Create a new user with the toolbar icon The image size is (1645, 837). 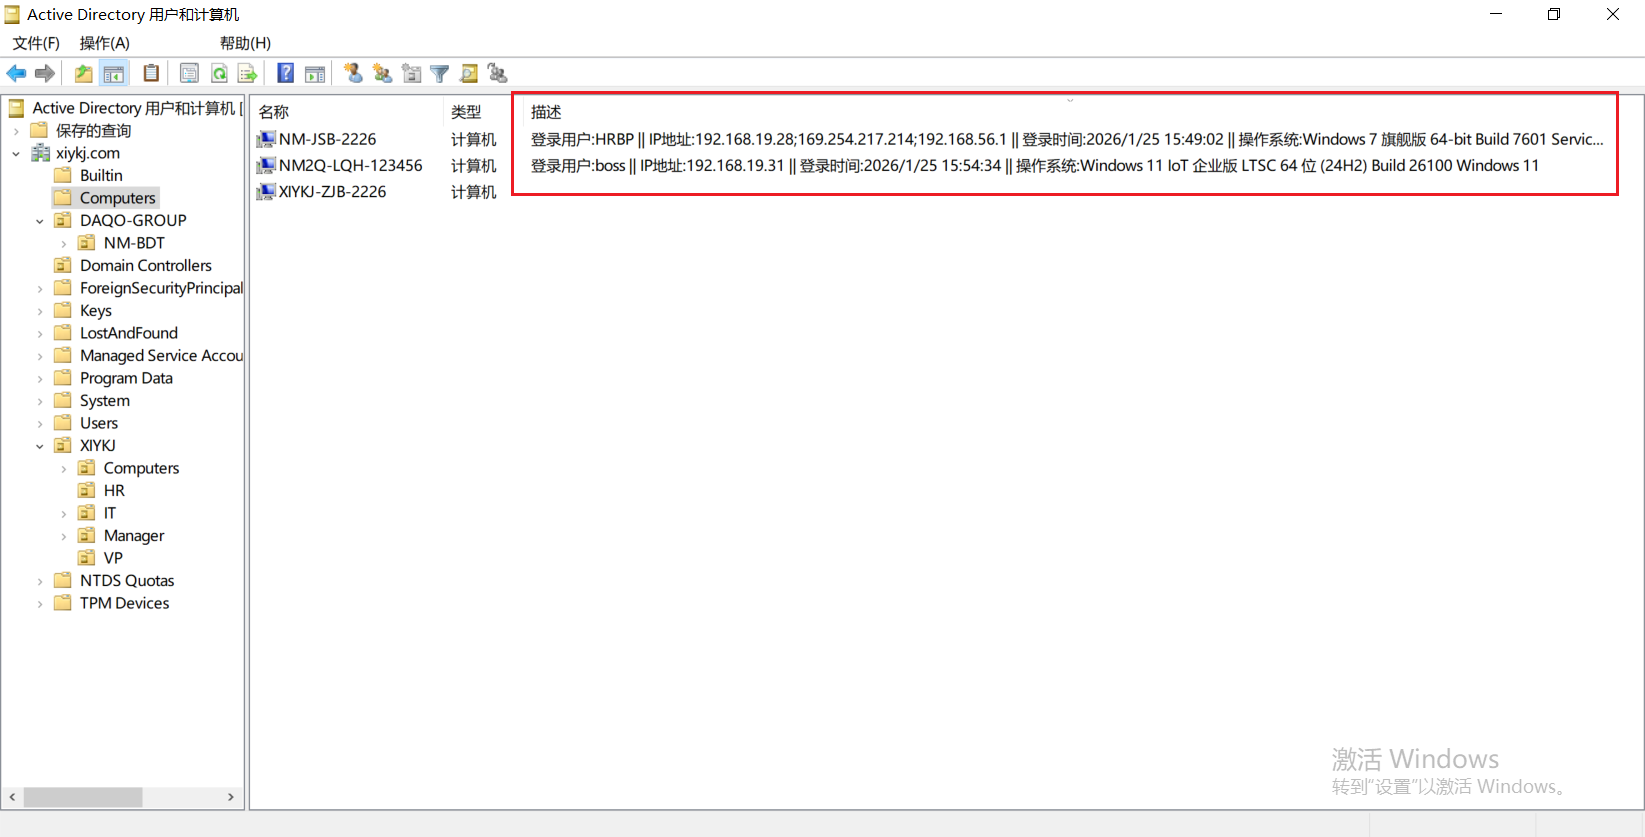point(353,73)
